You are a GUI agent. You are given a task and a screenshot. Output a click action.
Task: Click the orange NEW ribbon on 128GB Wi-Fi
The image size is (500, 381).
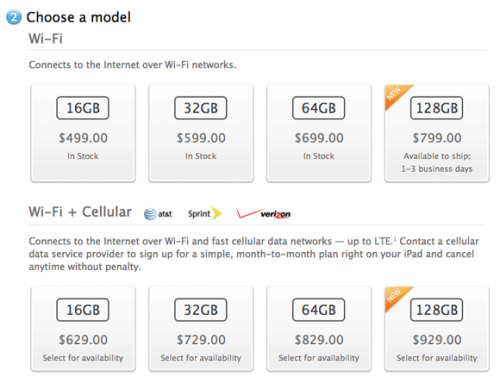[x=395, y=95]
